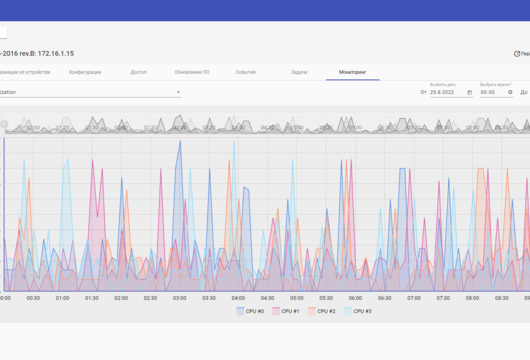Screen dimensions: 530x360
Task: Open the Обновление ПО tab
Action: [192, 72]
